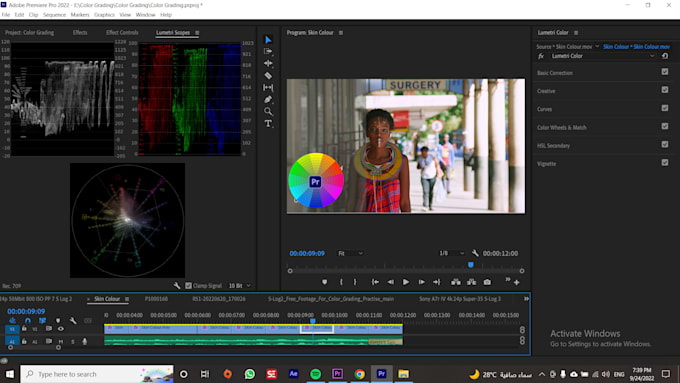The height and width of the screenshot is (383, 680).
Task: Click the Lift button
Action: click(456, 282)
